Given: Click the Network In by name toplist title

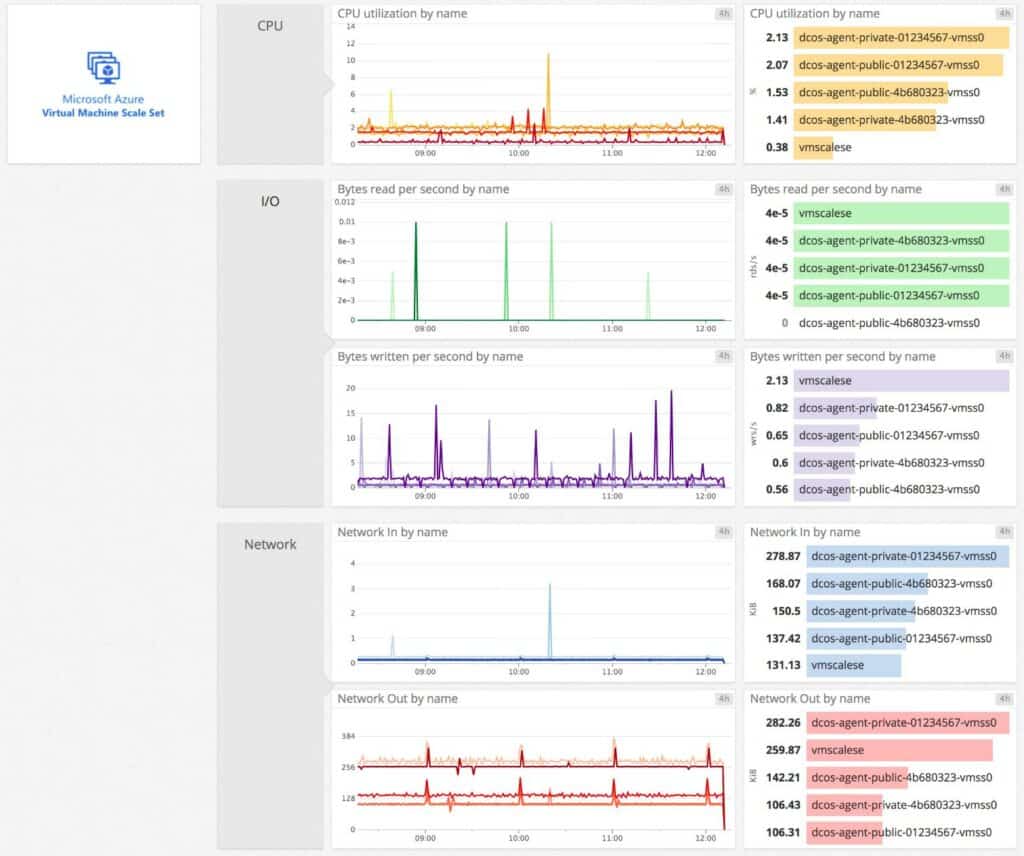Looking at the screenshot, I should click(805, 532).
